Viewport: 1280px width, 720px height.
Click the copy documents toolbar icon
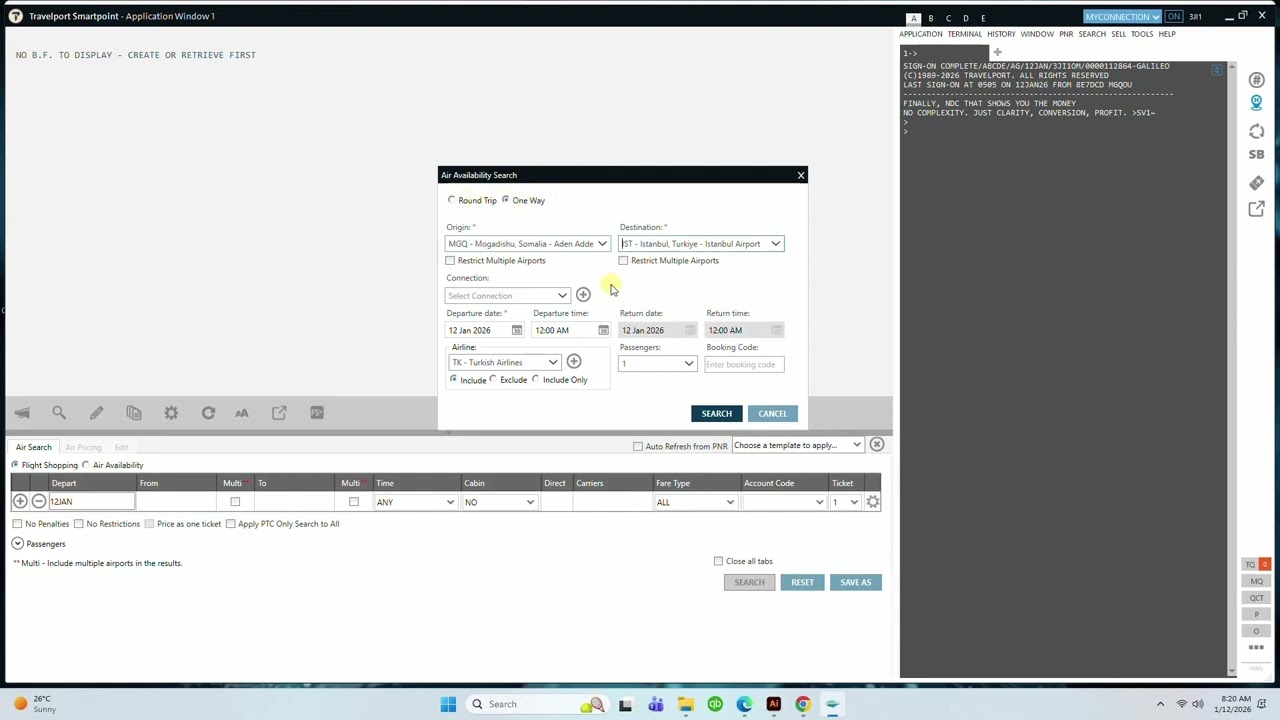click(x=134, y=412)
